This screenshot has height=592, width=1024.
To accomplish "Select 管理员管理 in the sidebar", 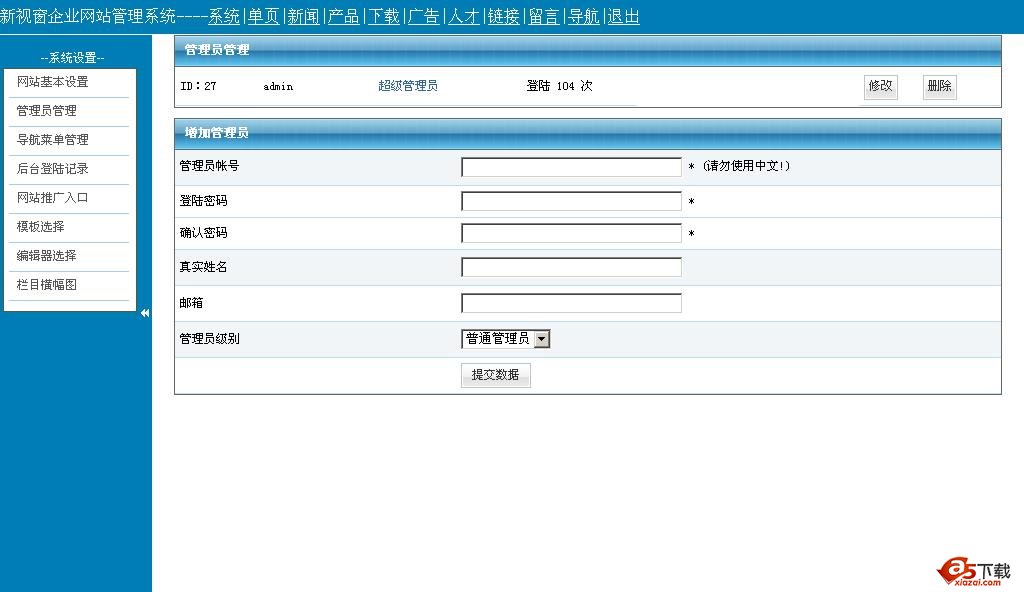I will pos(47,111).
